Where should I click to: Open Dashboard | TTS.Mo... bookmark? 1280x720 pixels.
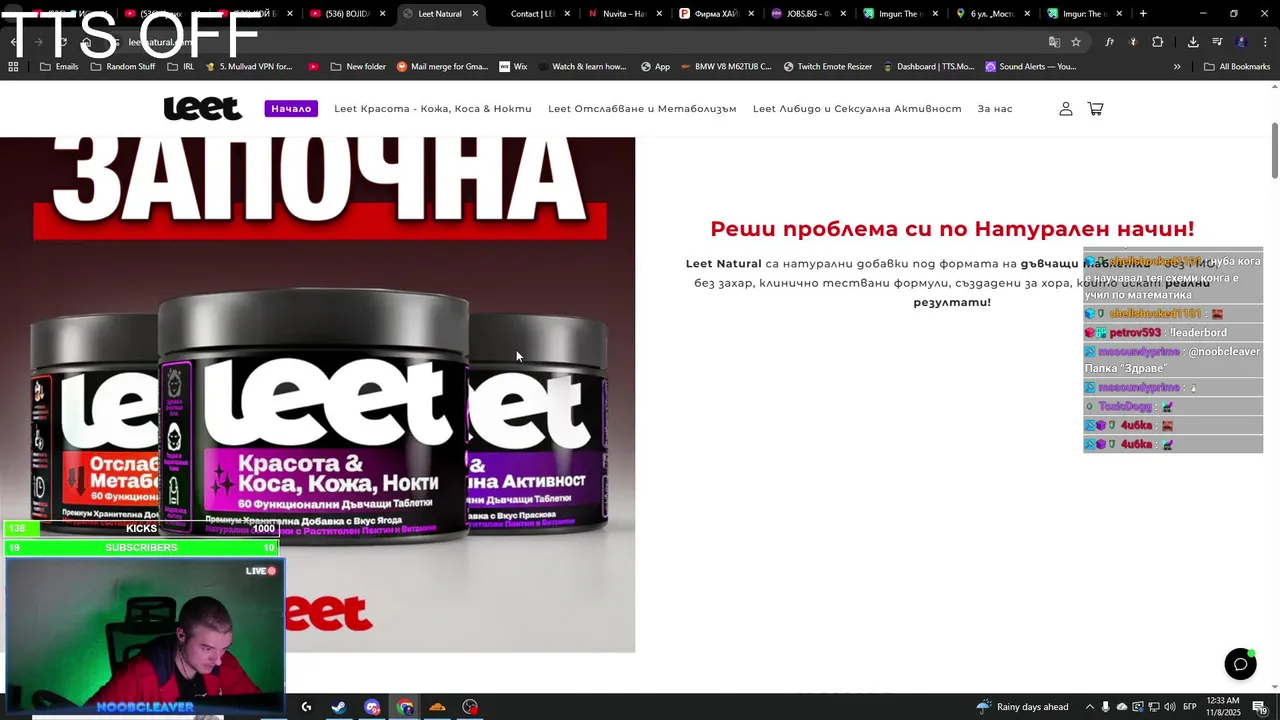coord(930,67)
